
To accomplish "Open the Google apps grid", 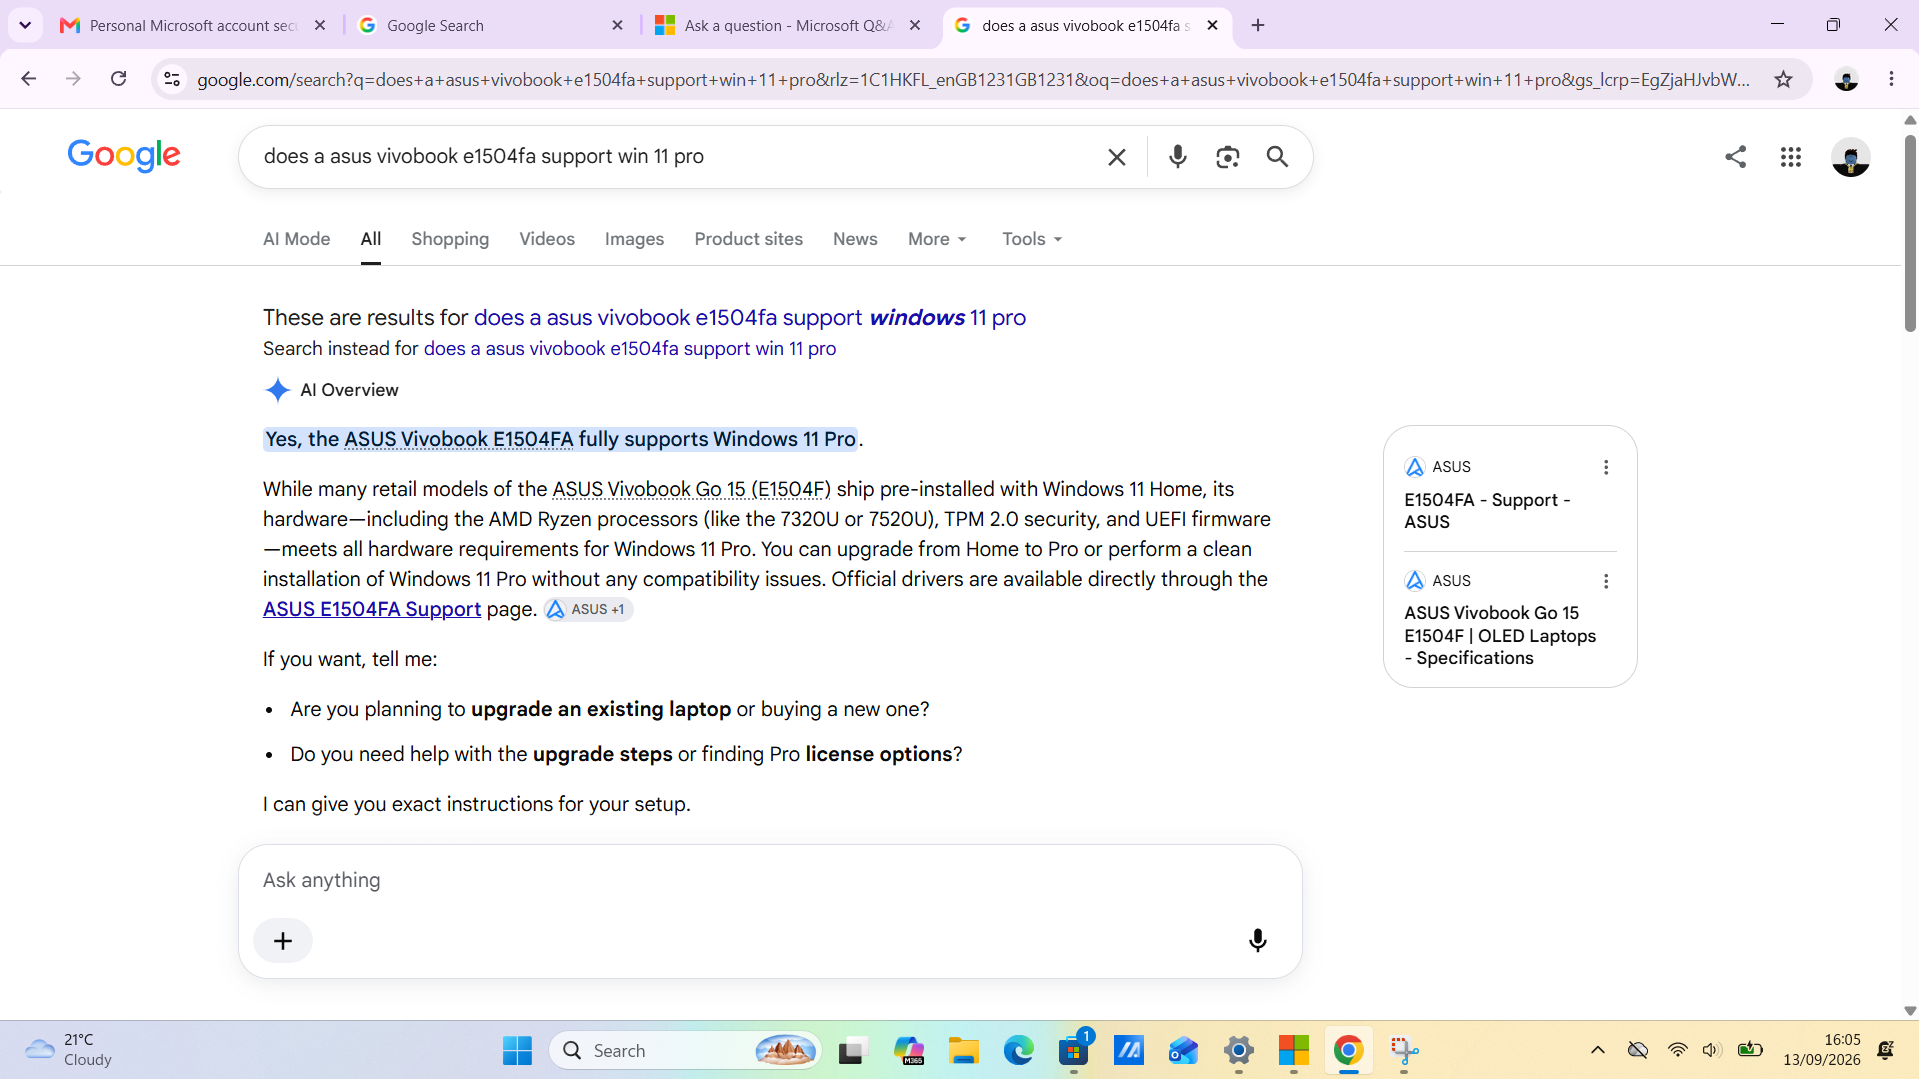I will 1790,157.
